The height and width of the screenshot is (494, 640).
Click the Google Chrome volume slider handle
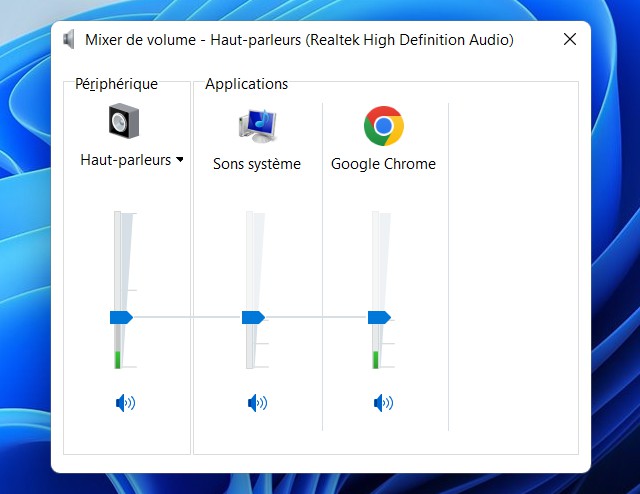[379, 317]
